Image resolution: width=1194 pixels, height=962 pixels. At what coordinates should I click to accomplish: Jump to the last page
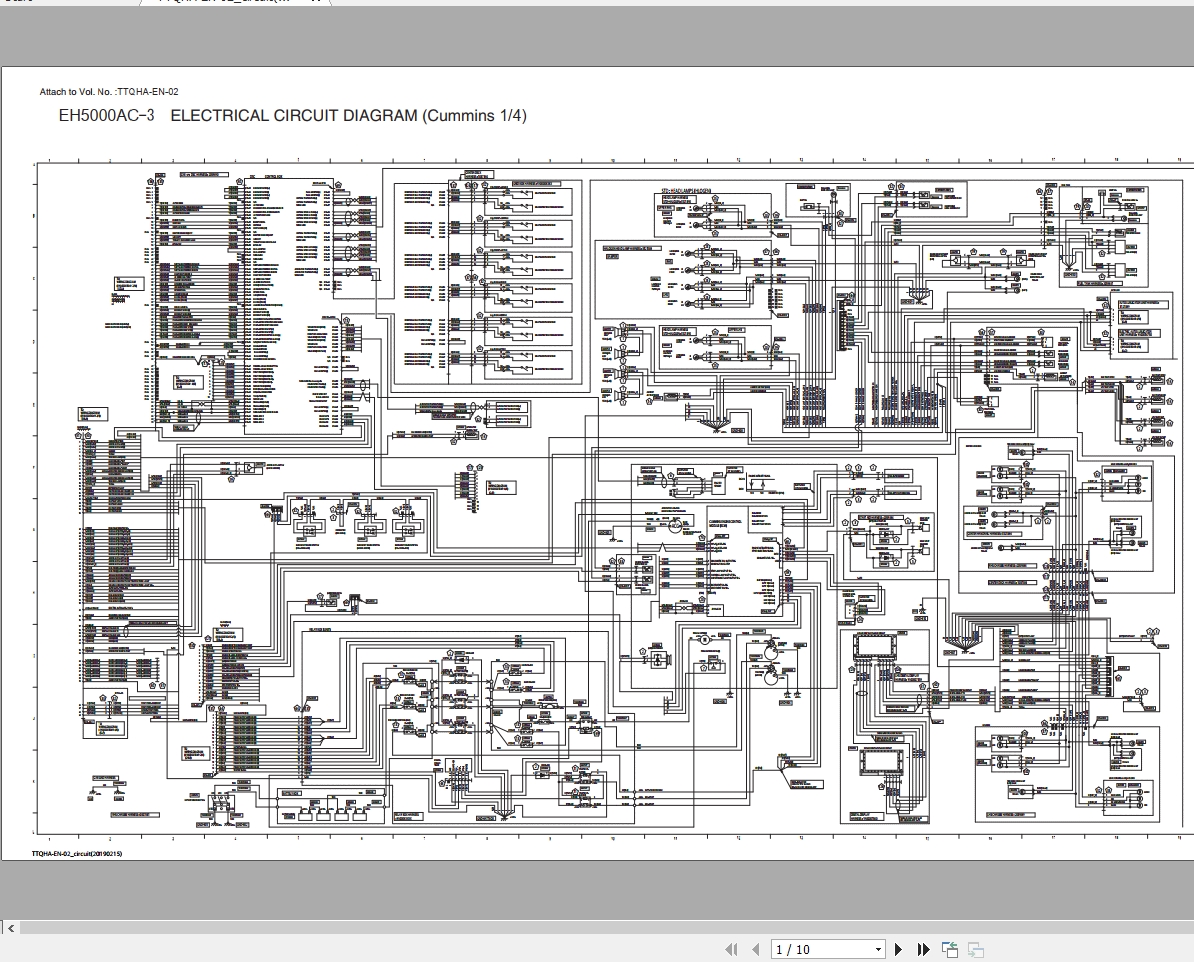point(923,949)
